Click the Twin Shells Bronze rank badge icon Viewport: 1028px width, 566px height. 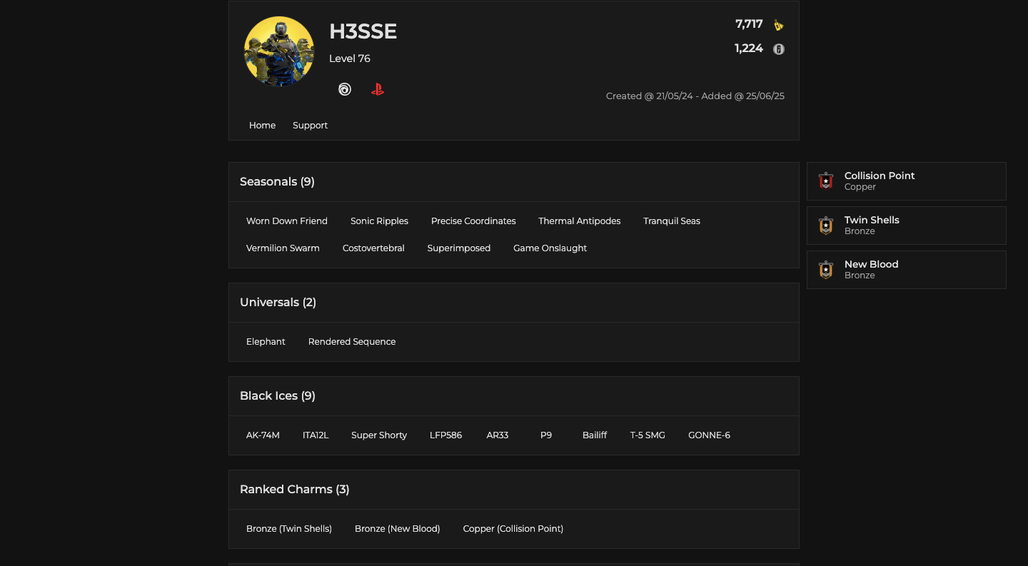[826, 226]
